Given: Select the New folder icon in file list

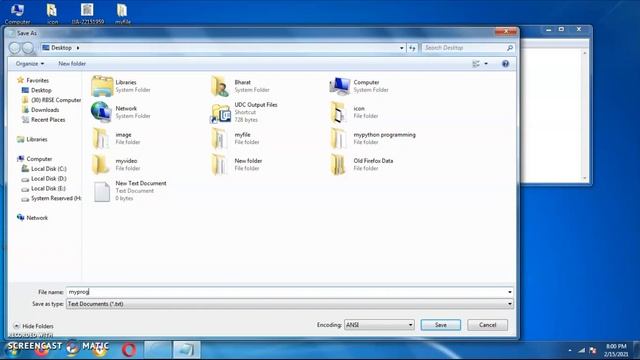Looking at the screenshot, I should pyautogui.click(x=220, y=164).
